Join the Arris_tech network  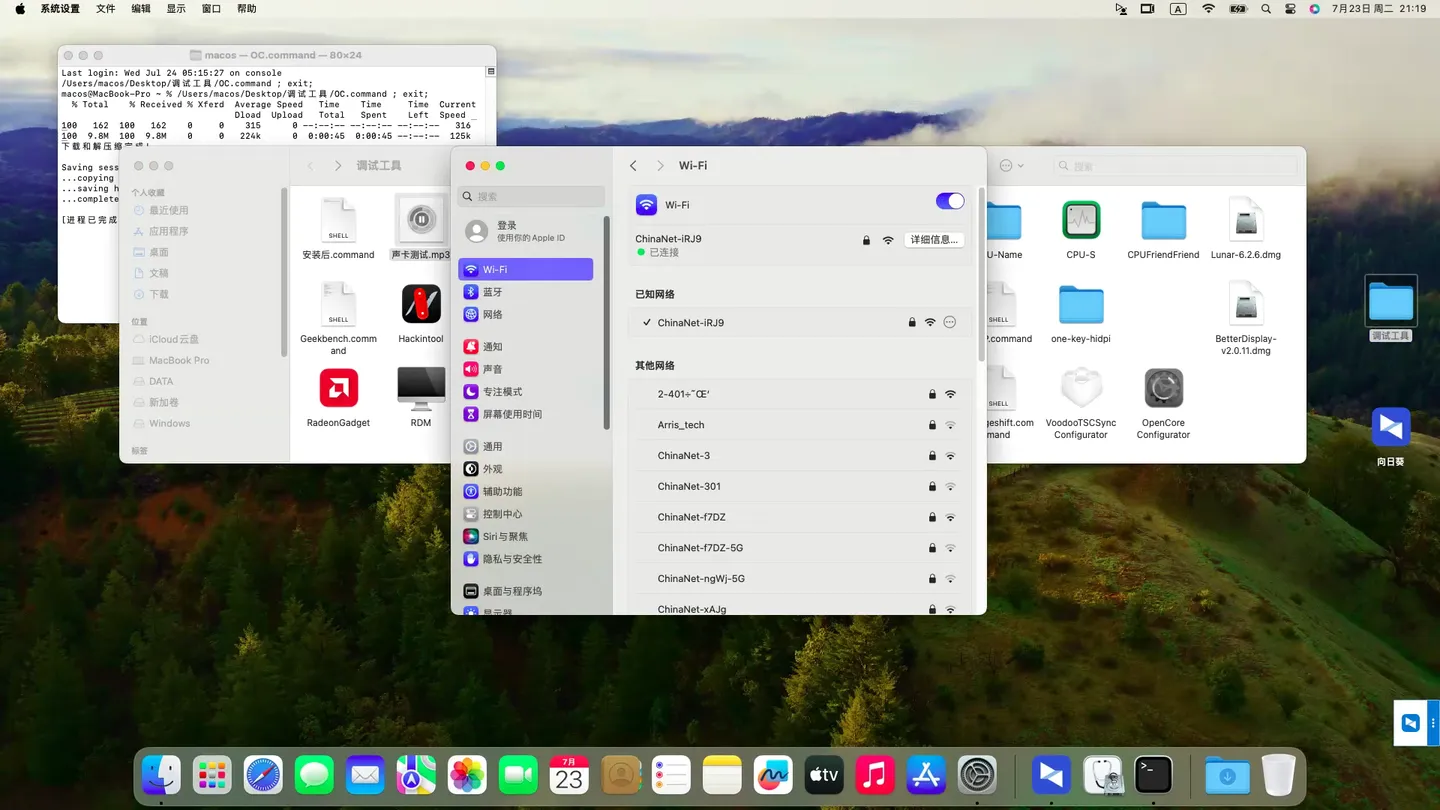[x=681, y=425]
